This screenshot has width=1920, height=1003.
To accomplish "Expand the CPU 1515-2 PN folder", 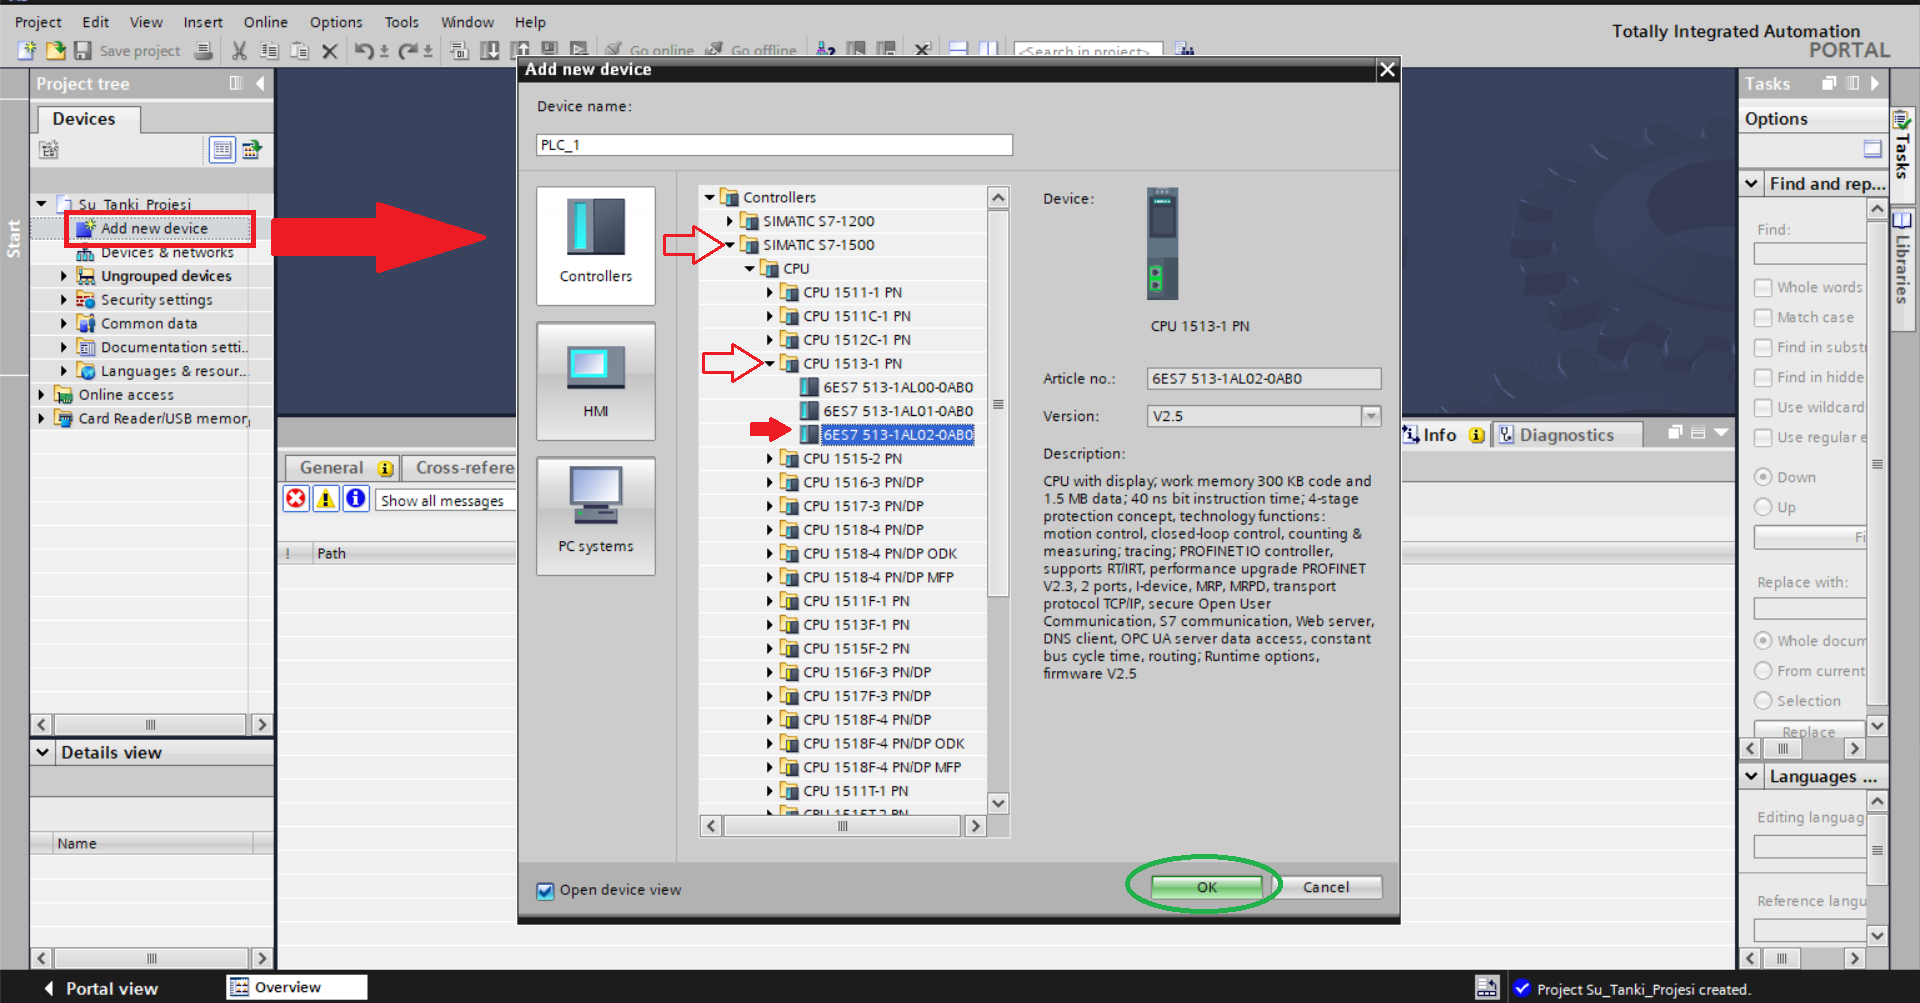I will 770,459.
